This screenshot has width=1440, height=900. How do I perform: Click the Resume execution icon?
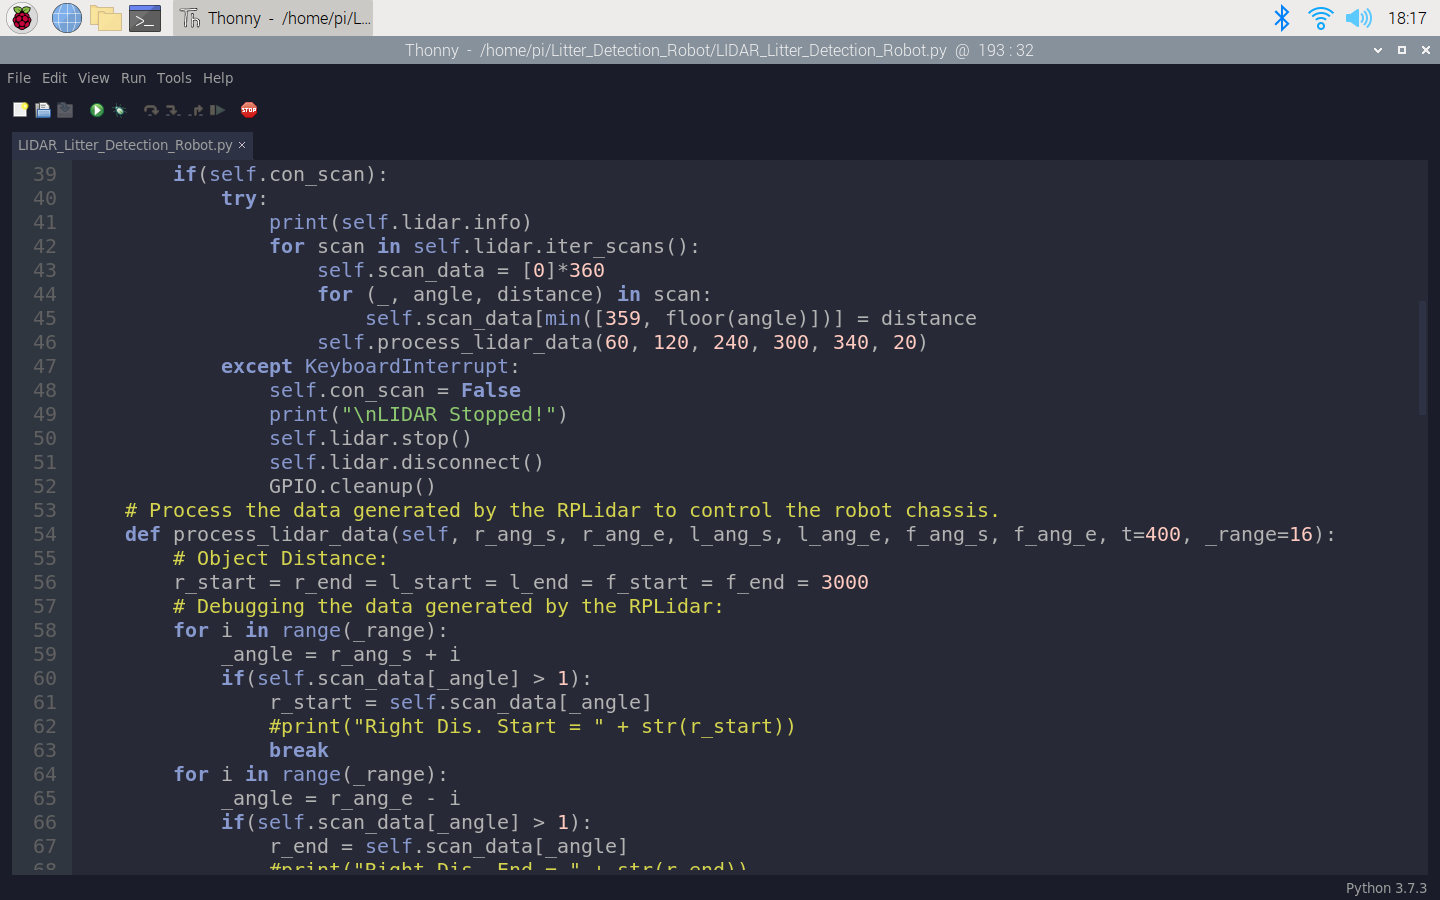(217, 110)
